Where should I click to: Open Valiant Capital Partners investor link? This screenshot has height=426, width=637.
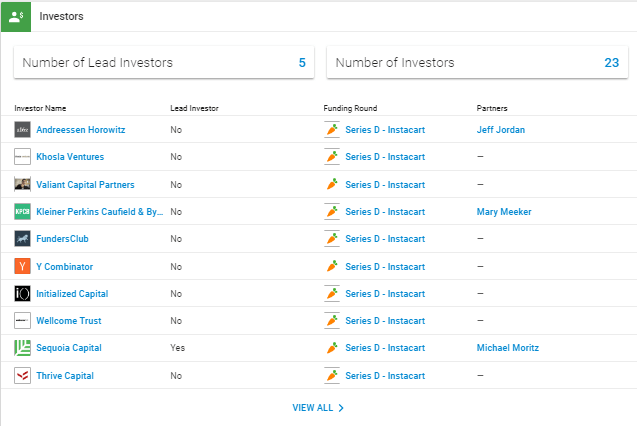point(85,184)
